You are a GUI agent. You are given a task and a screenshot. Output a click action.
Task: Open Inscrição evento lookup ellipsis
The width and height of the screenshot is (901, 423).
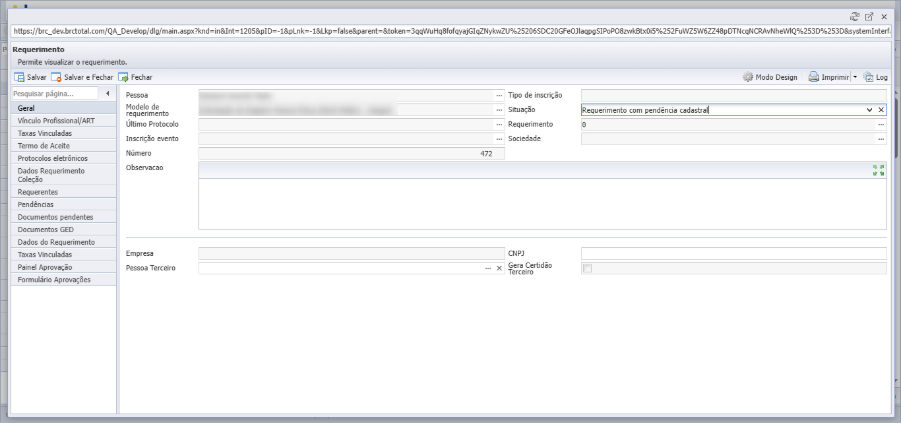pyautogui.click(x=499, y=139)
